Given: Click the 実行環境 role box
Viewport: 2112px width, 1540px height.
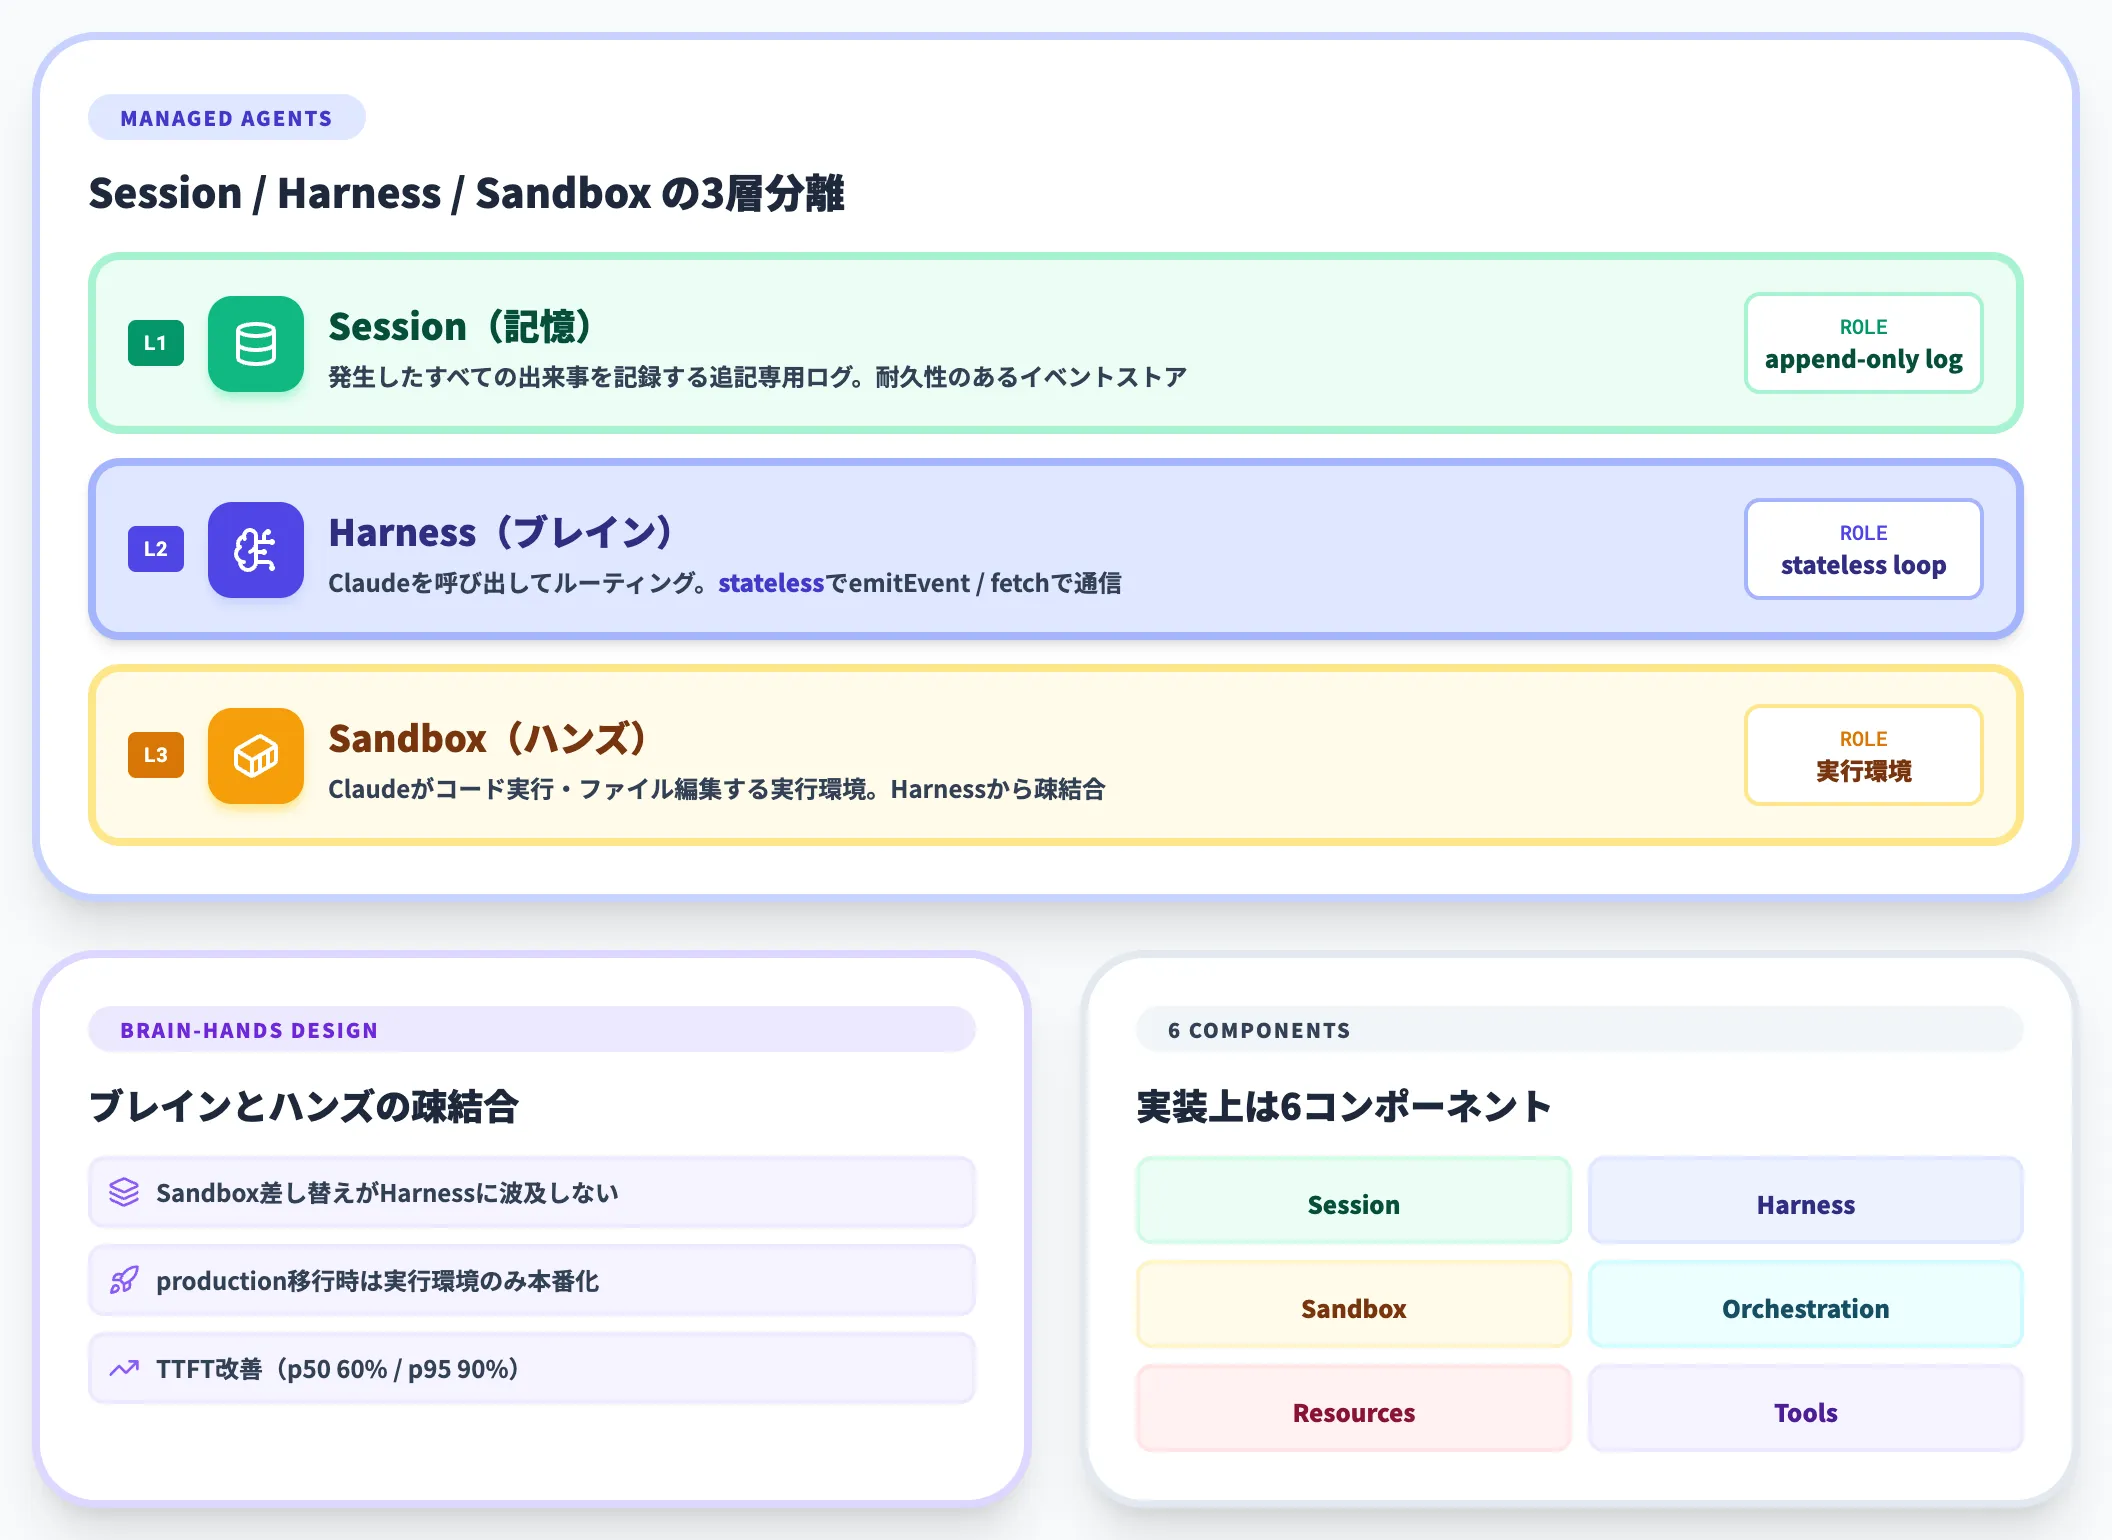Looking at the screenshot, I should pyautogui.click(x=1864, y=755).
